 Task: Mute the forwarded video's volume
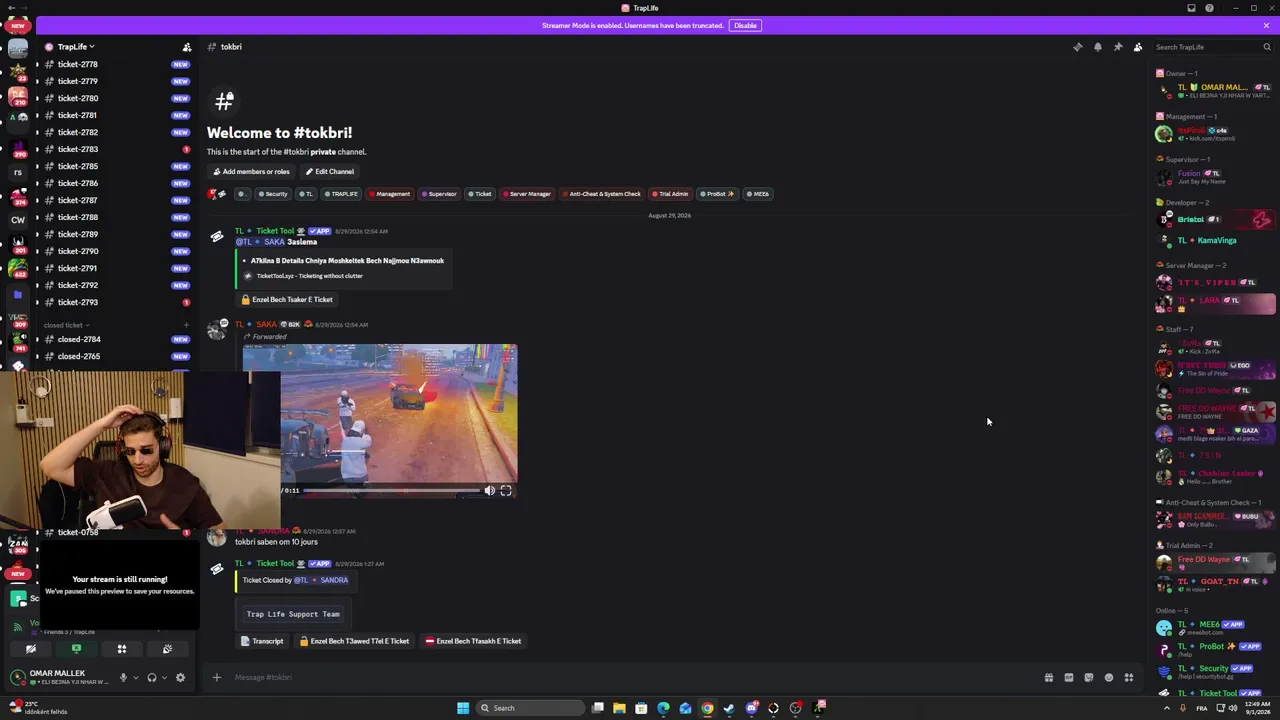click(x=489, y=490)
